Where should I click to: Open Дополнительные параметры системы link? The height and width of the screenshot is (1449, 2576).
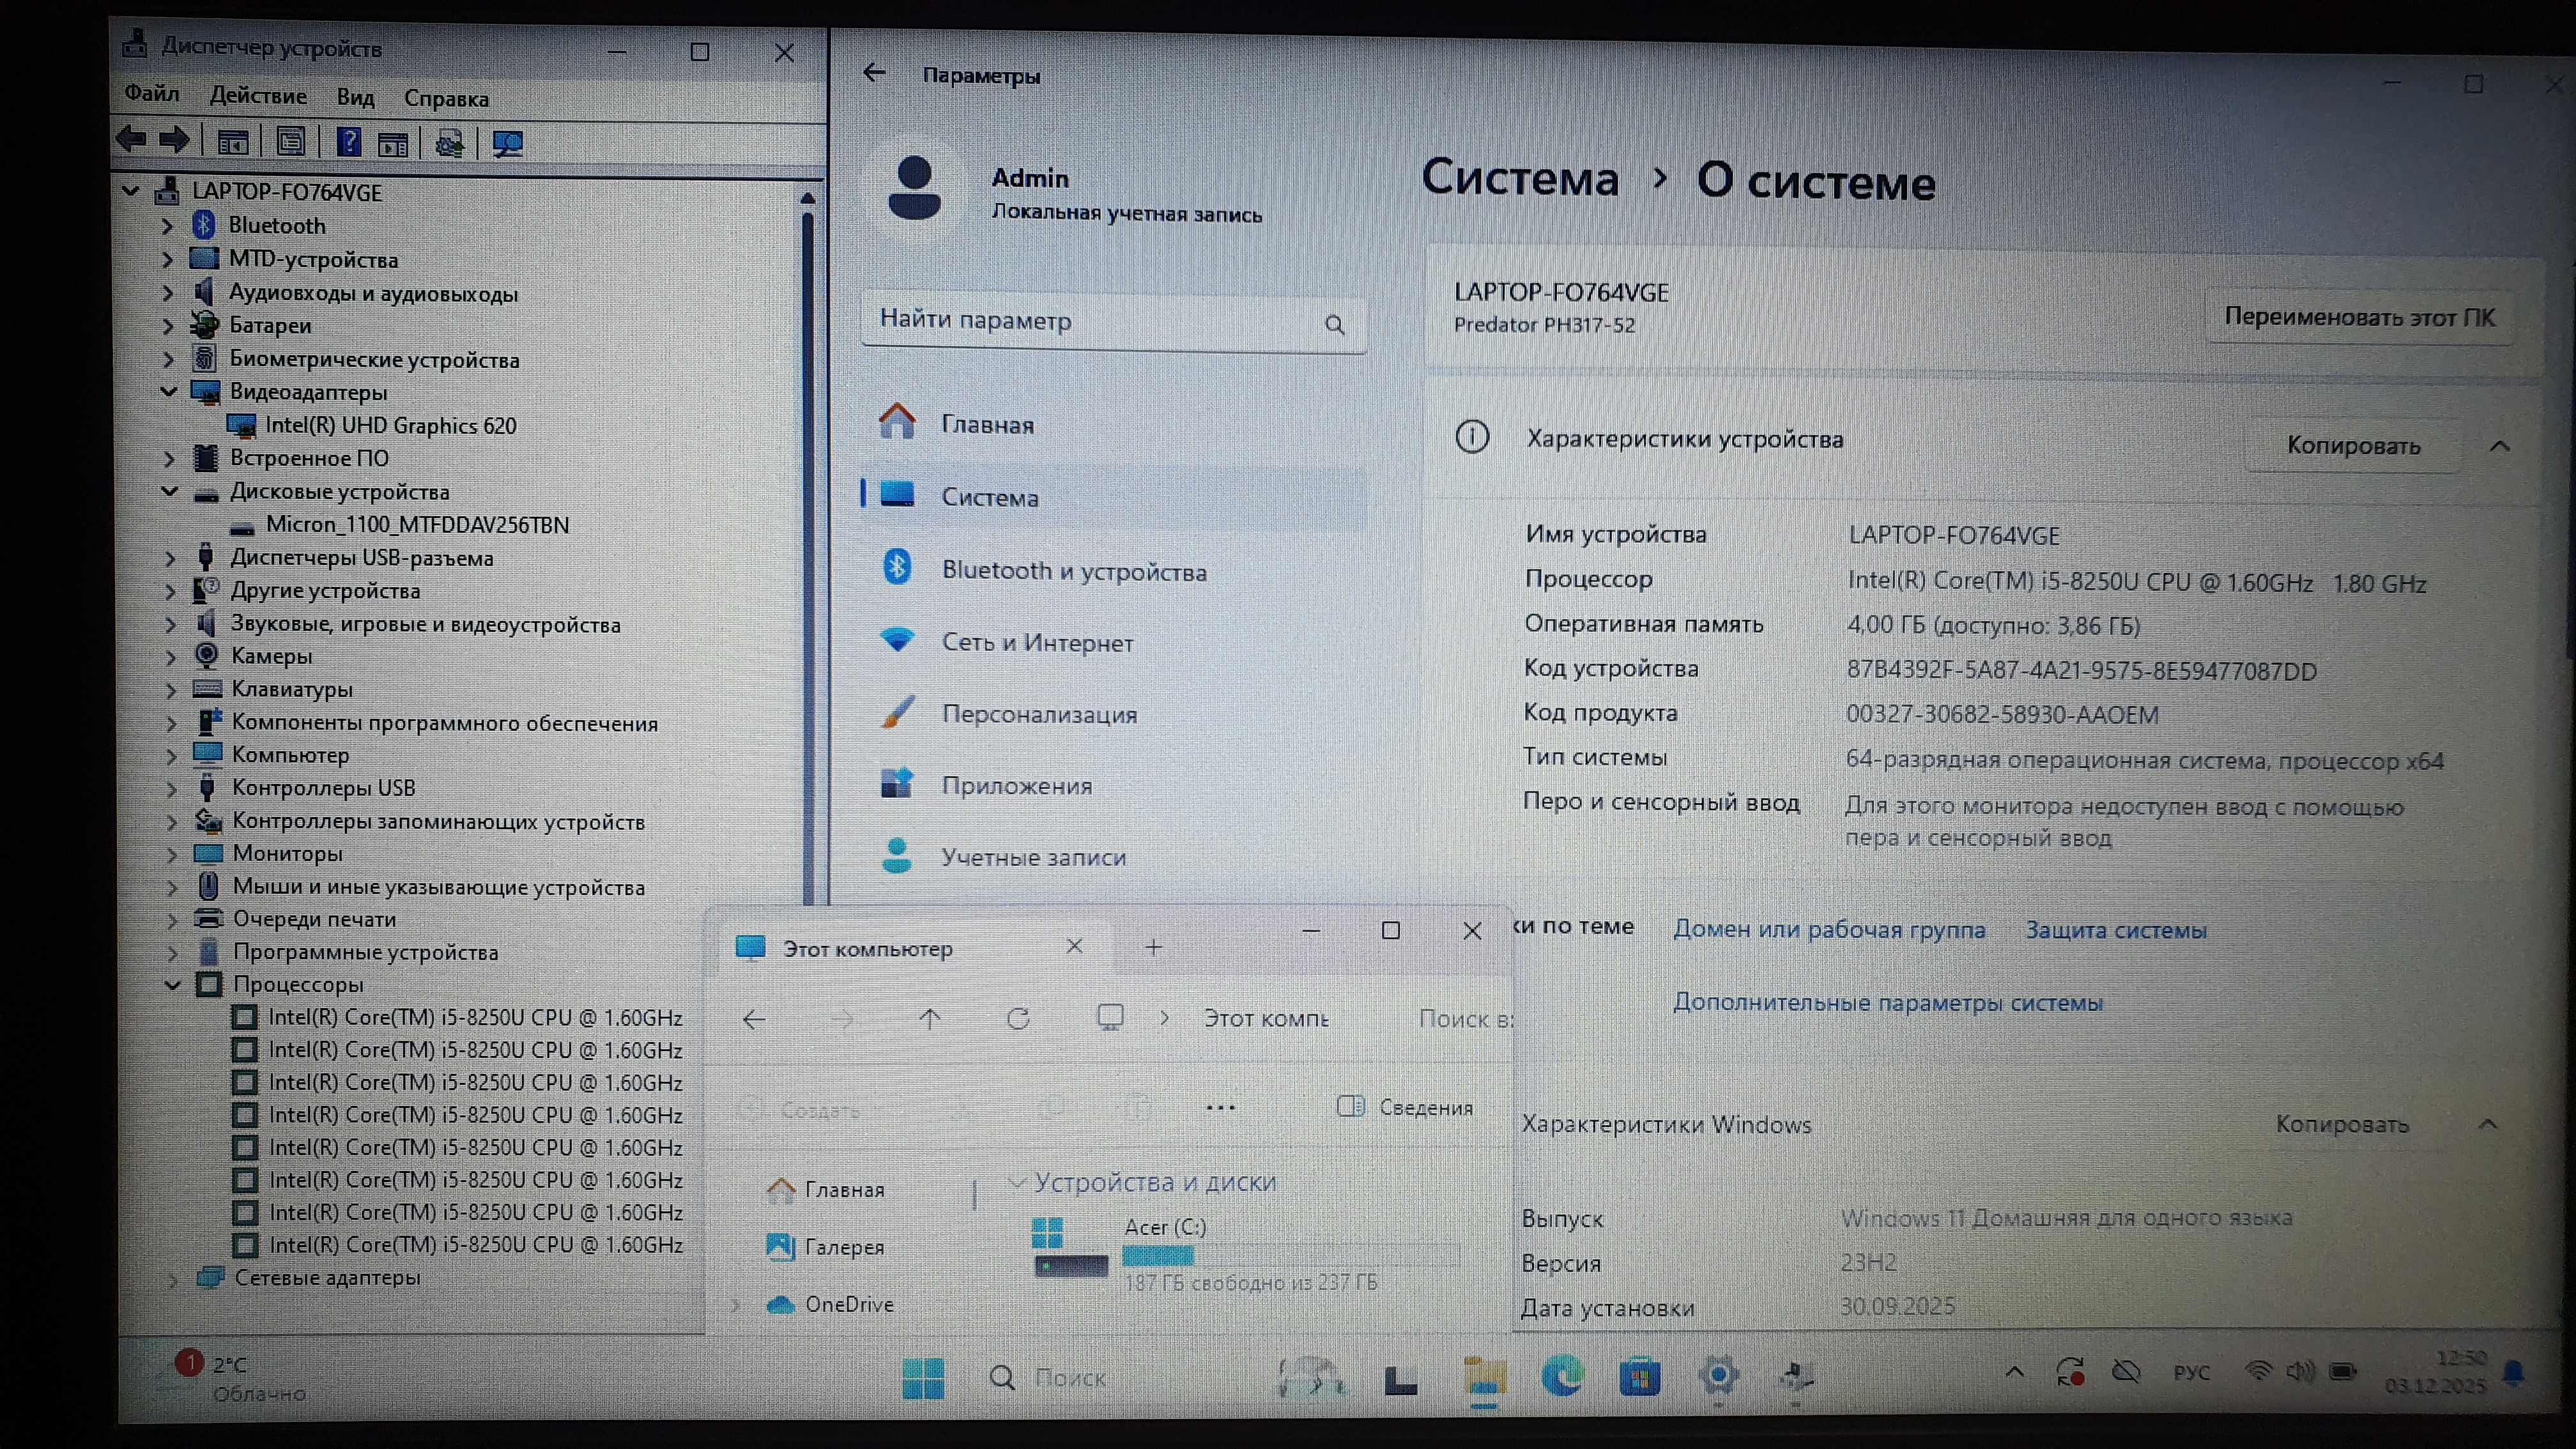click(x=1887, y=1003)
